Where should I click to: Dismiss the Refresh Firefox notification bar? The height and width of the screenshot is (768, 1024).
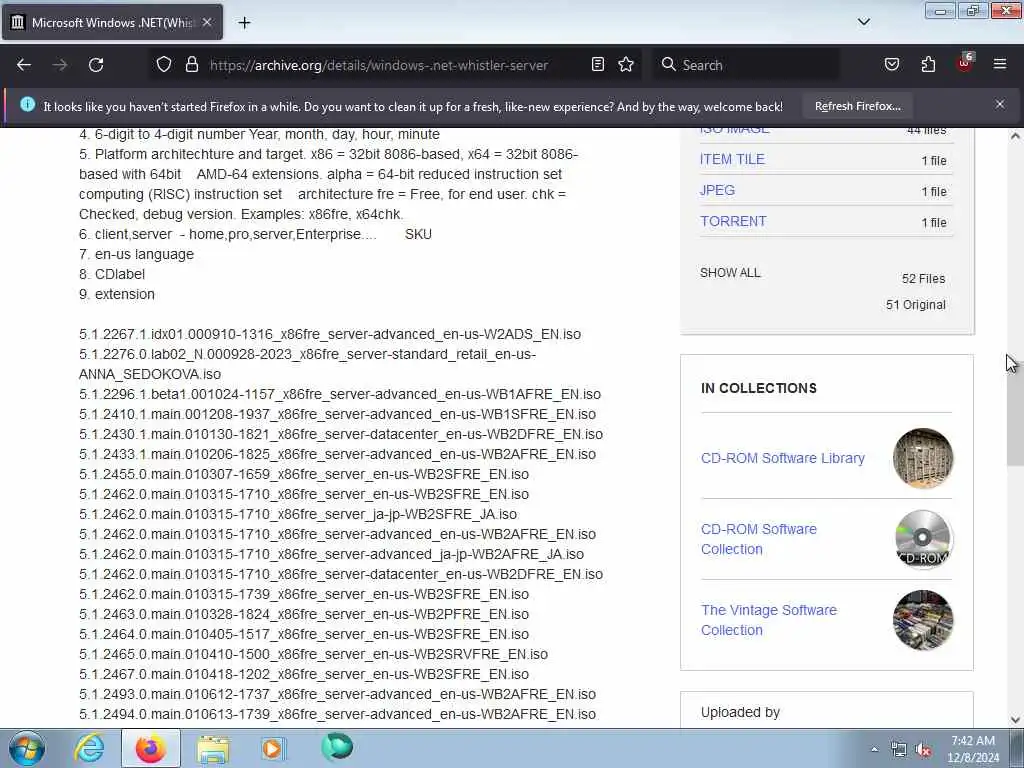(1000, 104)
